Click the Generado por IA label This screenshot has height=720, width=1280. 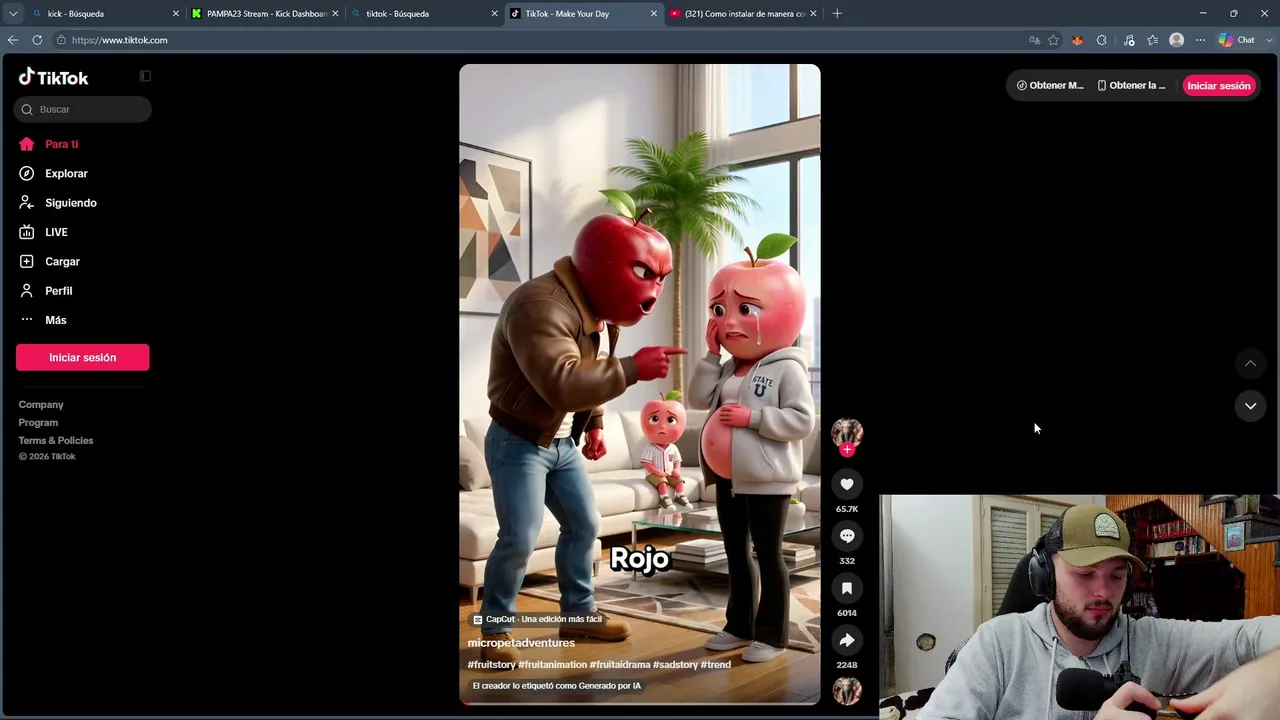[x=557, y=686]
